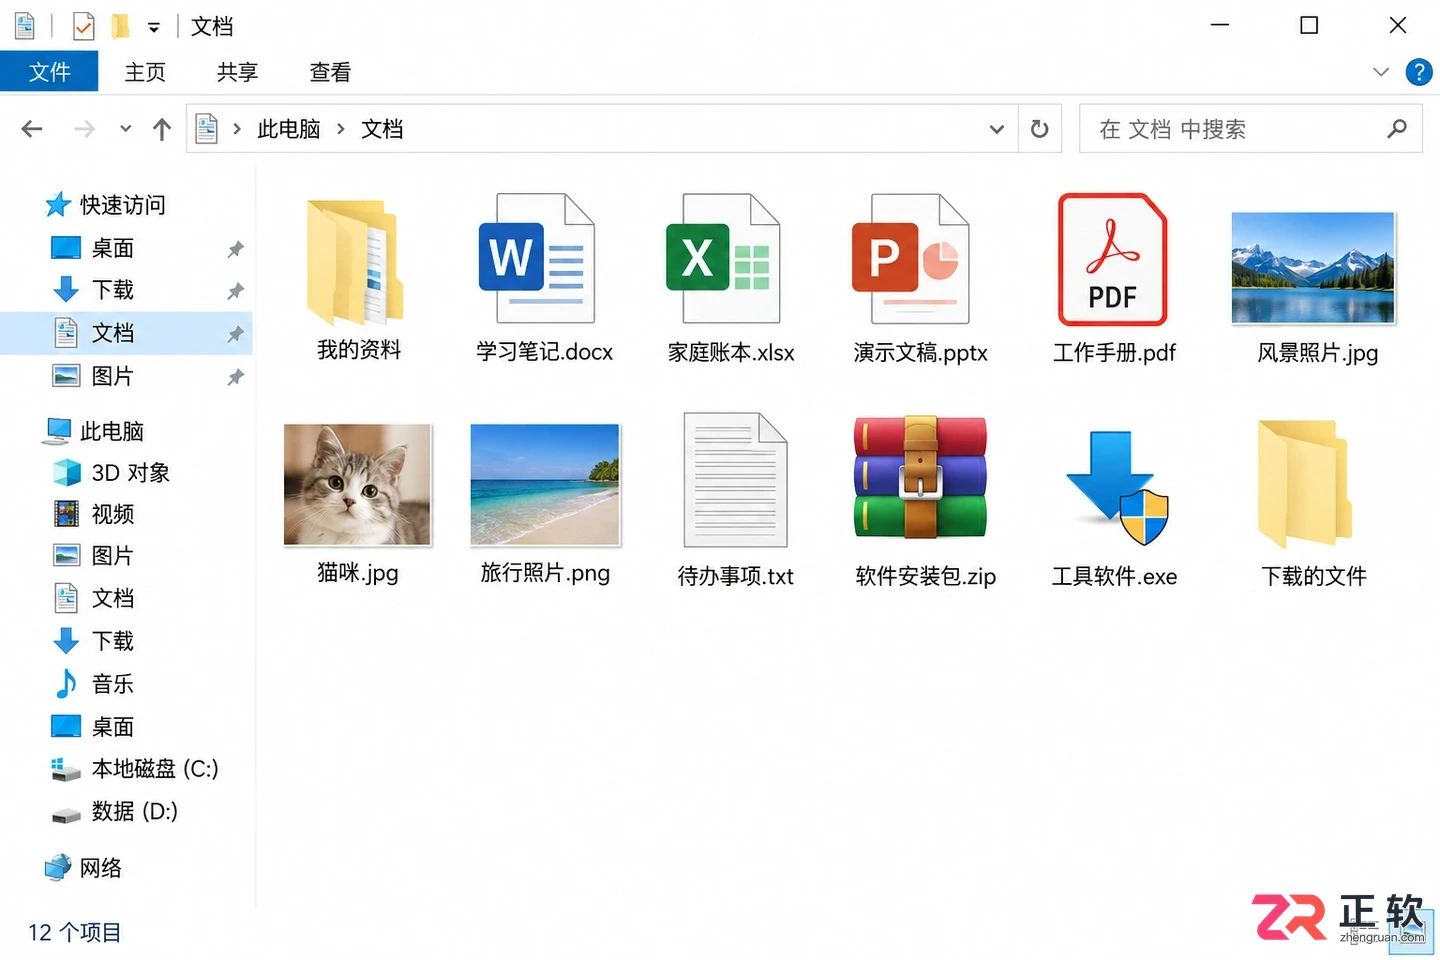The image size is (1440, 960).
Task: Click the new folder icon in the title bar
Action: (x=120, y=25)
